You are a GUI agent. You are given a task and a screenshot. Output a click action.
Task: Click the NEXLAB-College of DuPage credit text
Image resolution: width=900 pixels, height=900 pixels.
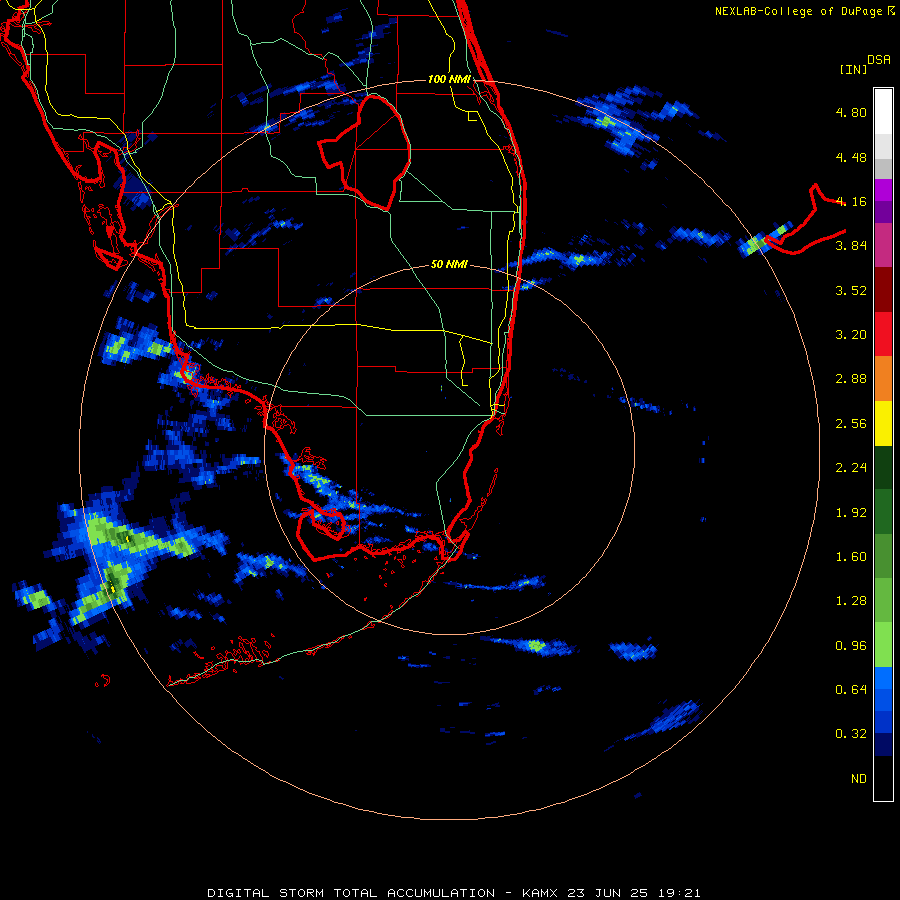coord(798,11)
